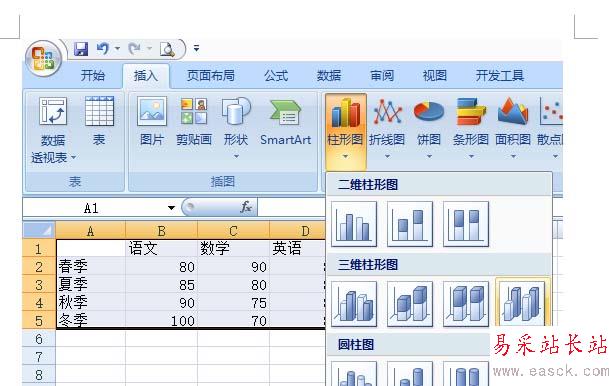Viewport: 610px width, 386px height.
Task: Click cell containing 夏季
Action: (91, 284)
